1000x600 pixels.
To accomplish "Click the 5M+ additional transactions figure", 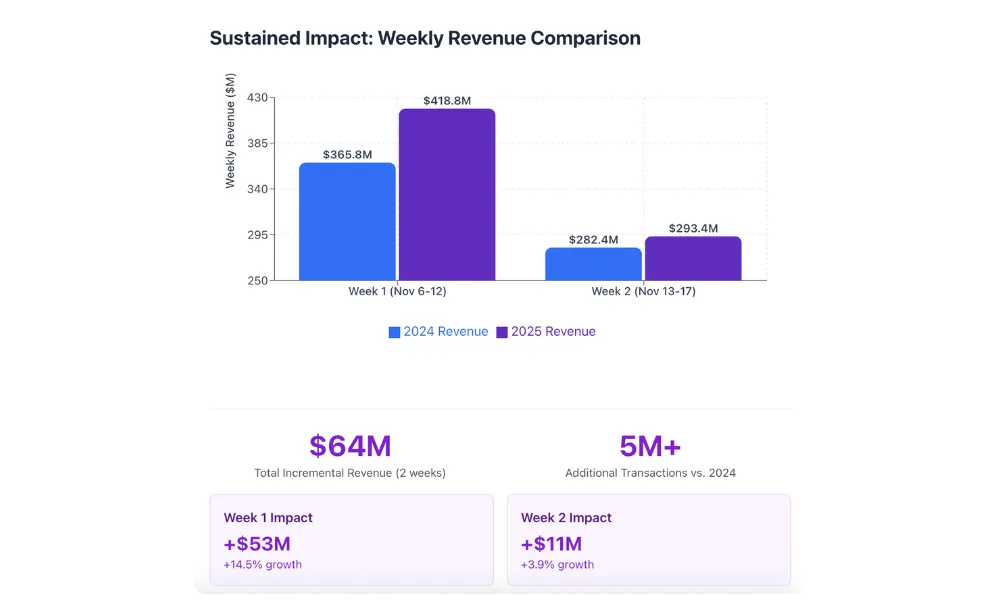I will (650, 446).
